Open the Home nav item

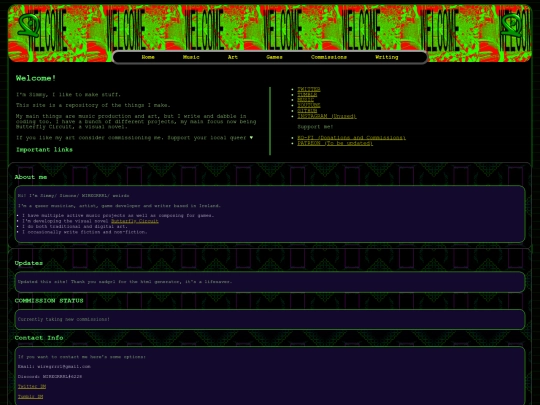click(x=148, y=57)
